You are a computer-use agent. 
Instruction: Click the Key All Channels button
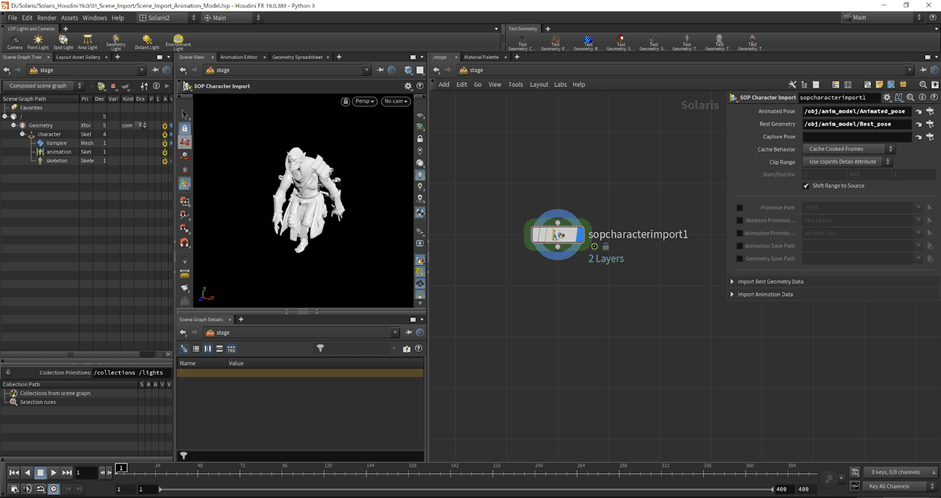click(x=888, y=486)
